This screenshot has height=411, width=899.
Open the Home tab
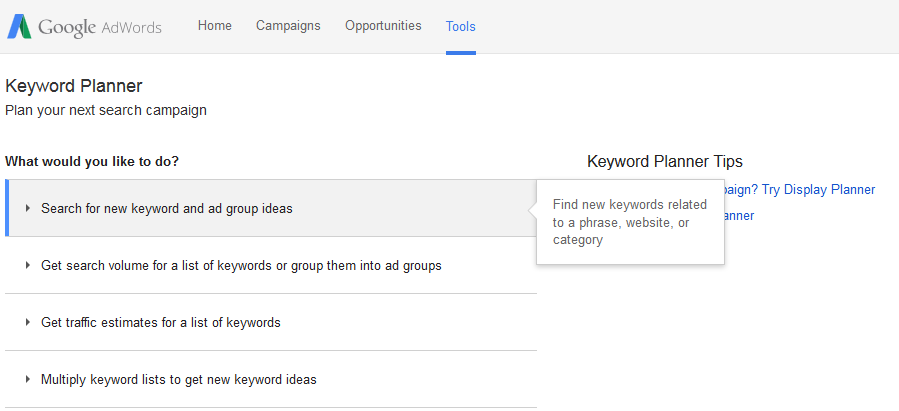214,26
